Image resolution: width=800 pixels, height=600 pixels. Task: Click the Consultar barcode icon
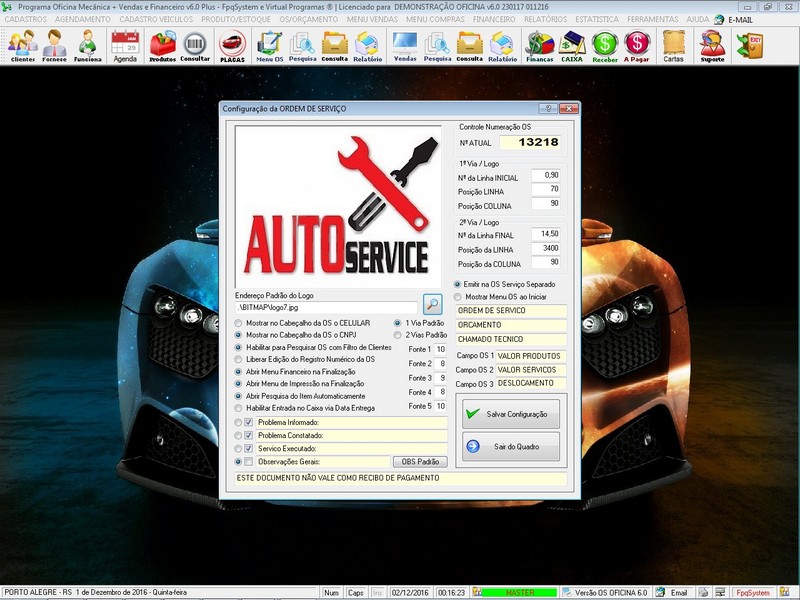(x=195, y=46)
